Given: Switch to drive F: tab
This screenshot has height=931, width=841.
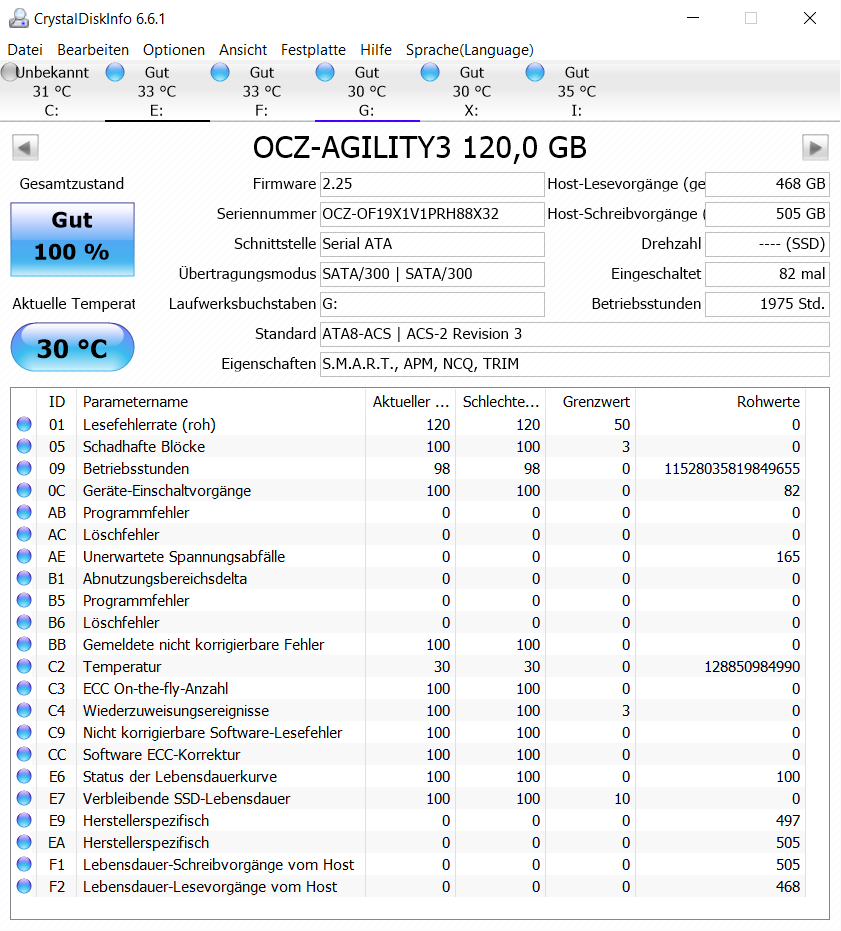Looking at the screenshot, I should [x=262, y=91].
